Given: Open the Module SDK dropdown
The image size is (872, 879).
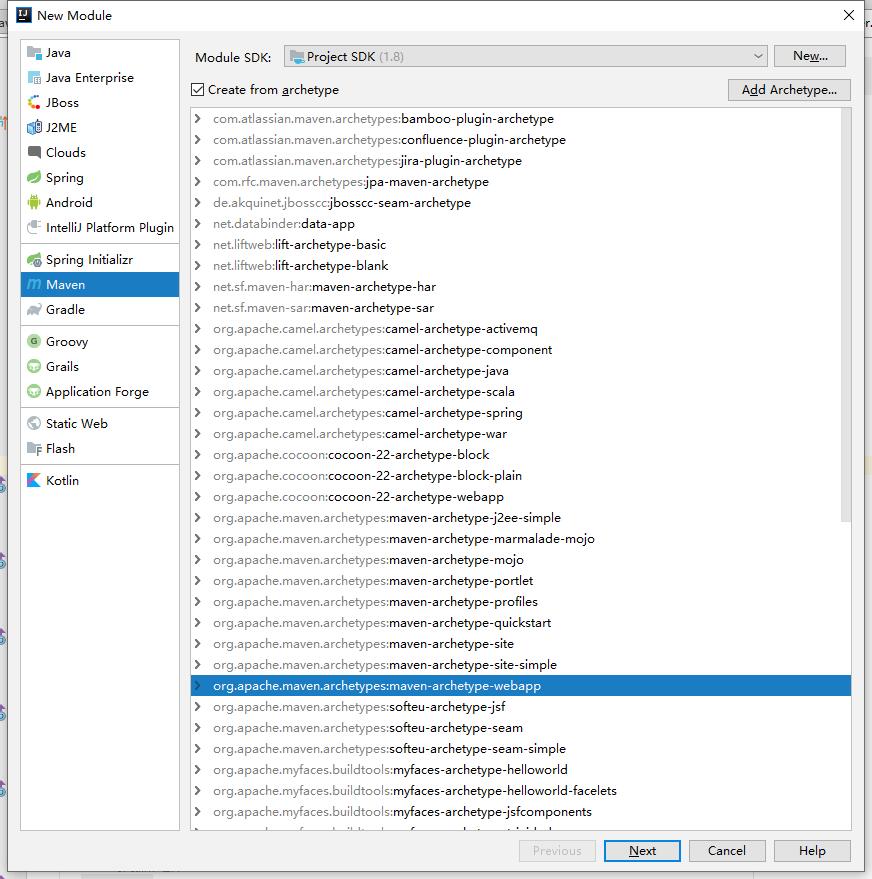Looking at the screenshot, I should click(525, 57).
